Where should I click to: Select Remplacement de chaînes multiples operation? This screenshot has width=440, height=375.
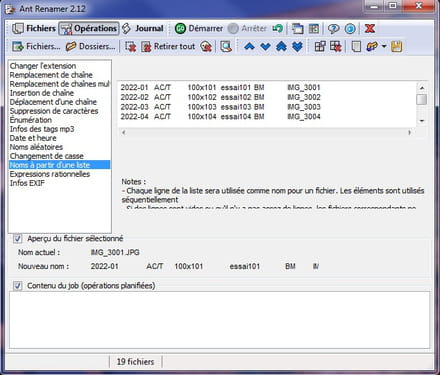click(60, 84)
